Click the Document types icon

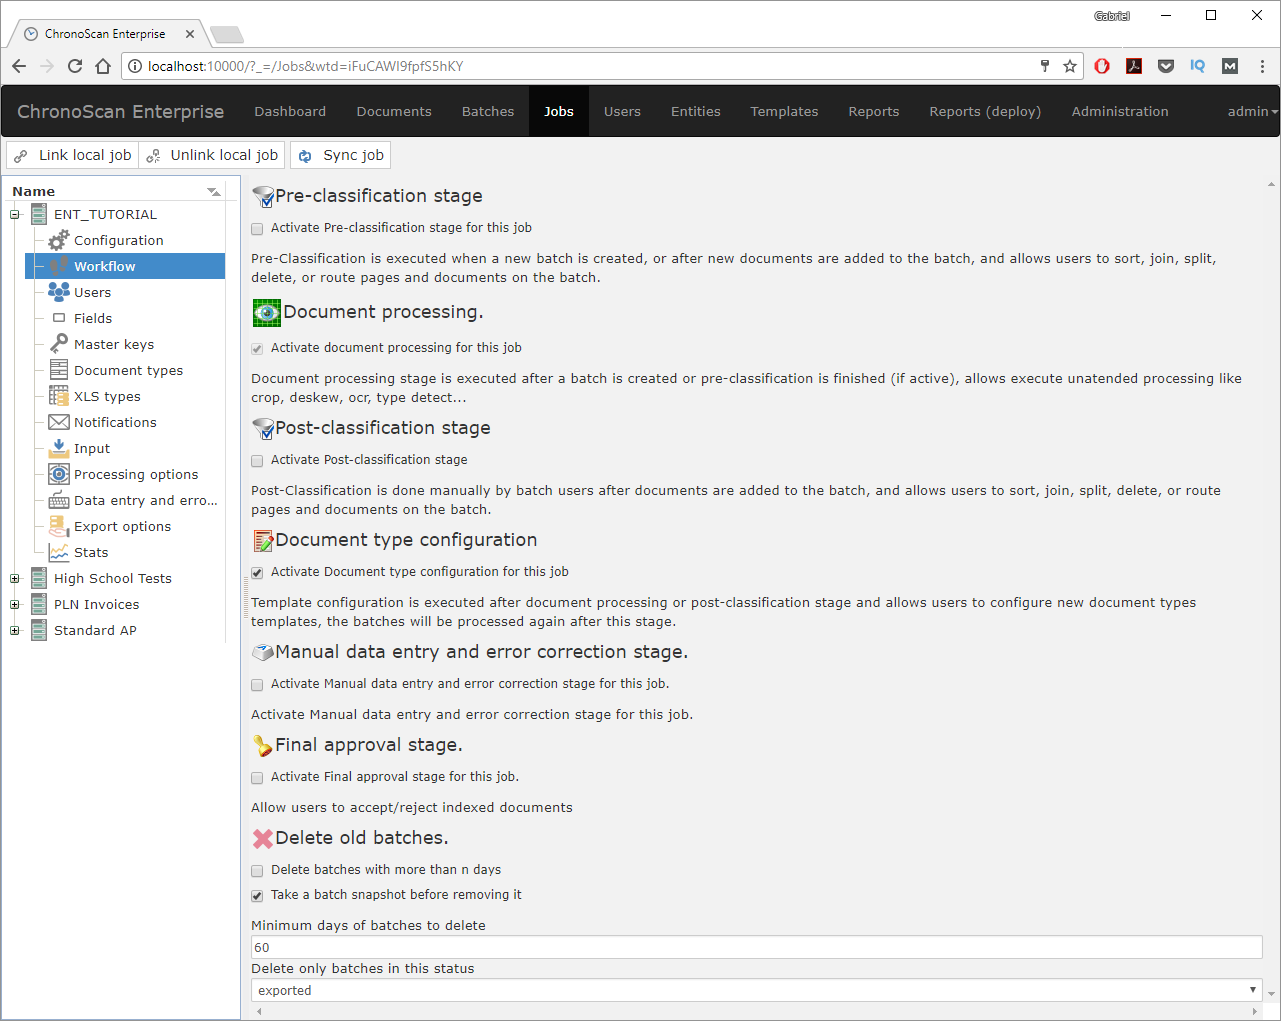pos(59,370)
